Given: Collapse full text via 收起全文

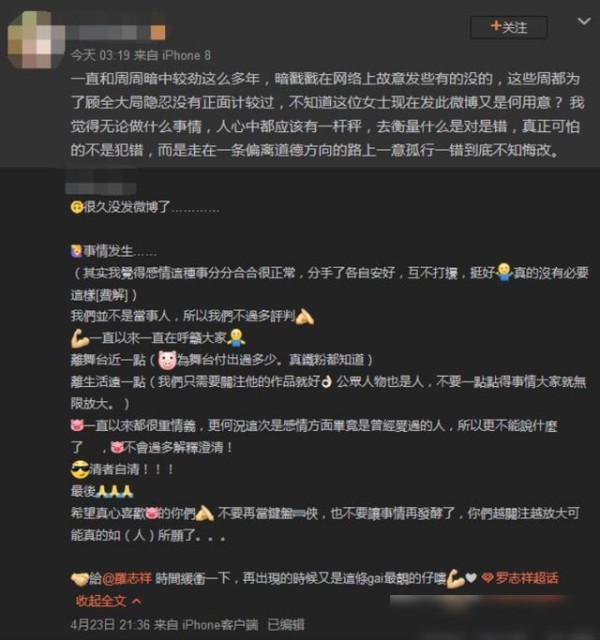Looking at the screenshot, I should tap(109, 601).
